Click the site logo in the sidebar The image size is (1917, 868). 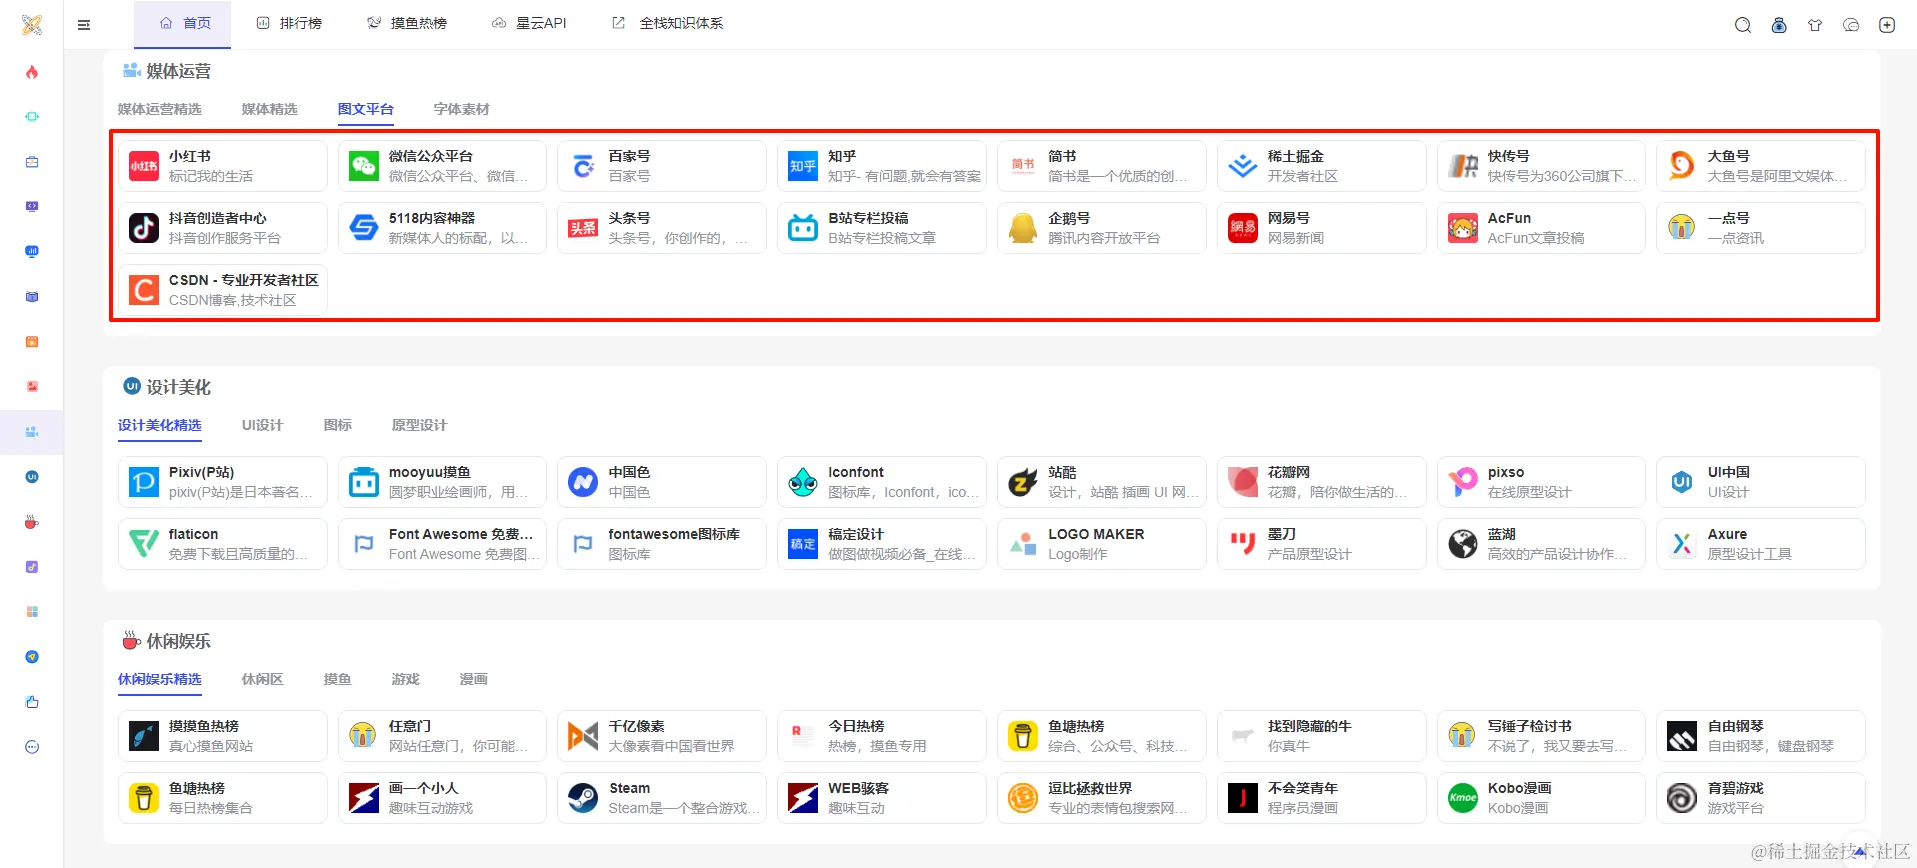tap(32, 25)
